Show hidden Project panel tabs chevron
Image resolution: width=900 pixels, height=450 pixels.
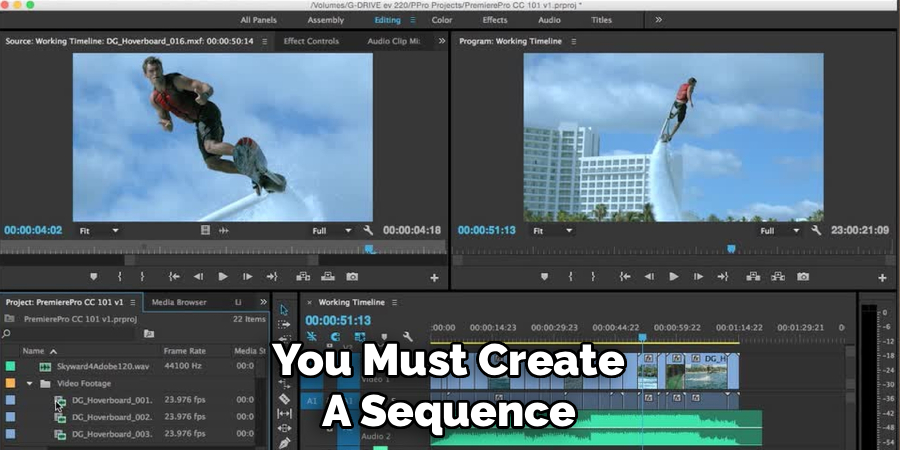tap(263, 302)
